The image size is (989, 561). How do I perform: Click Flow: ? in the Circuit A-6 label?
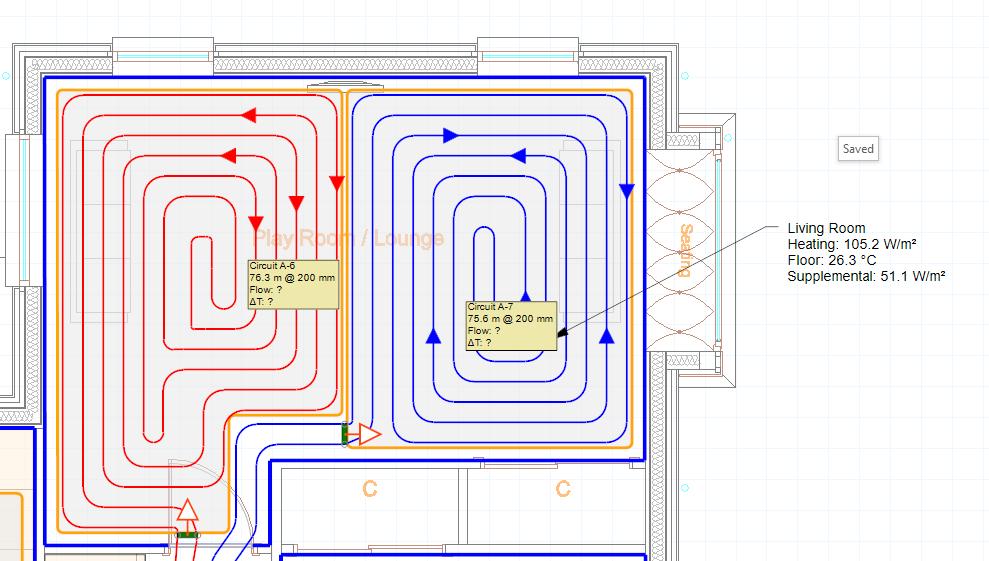[x=266, y=290]
